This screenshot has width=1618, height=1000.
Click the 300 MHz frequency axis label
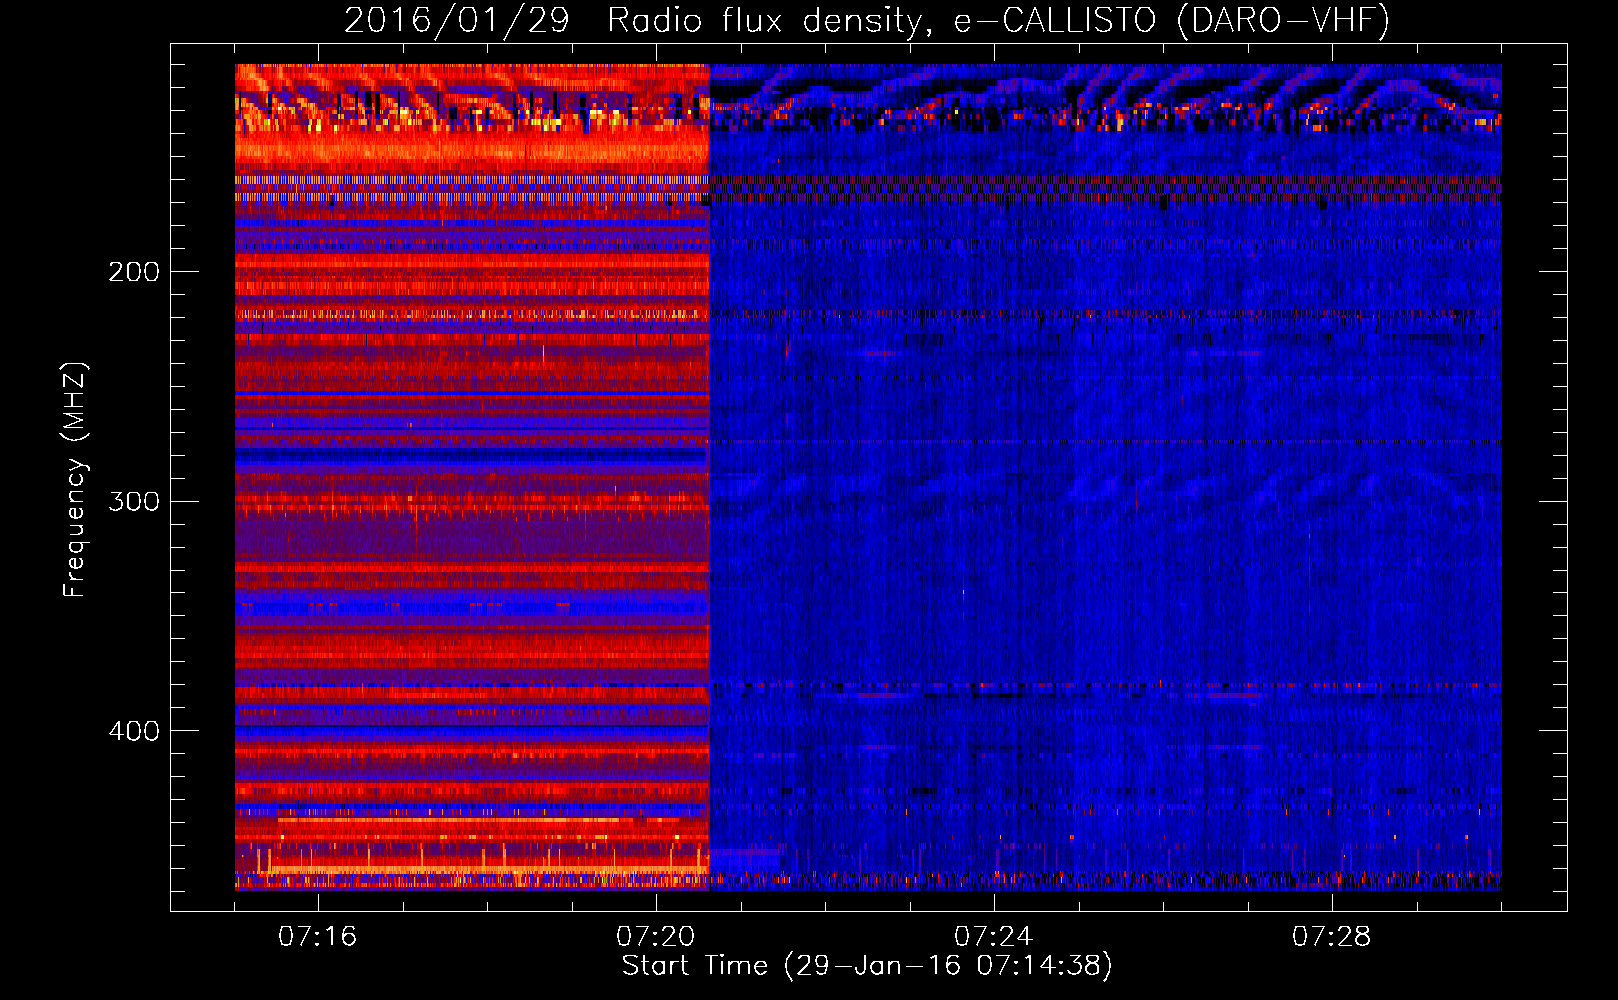click(134, 501)
